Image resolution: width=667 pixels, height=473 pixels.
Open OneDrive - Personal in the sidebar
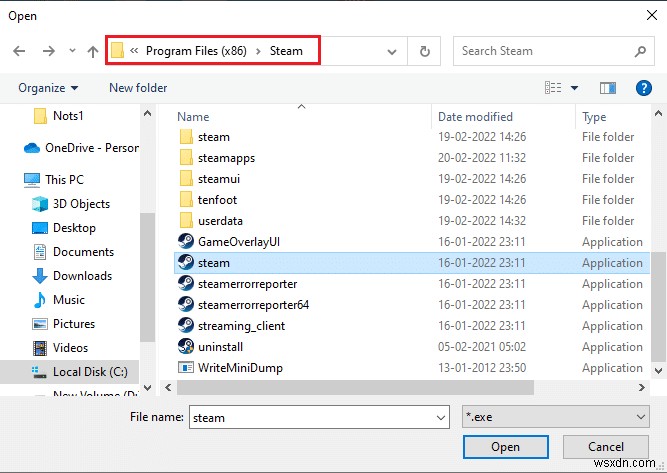click(x=81, y=148)
